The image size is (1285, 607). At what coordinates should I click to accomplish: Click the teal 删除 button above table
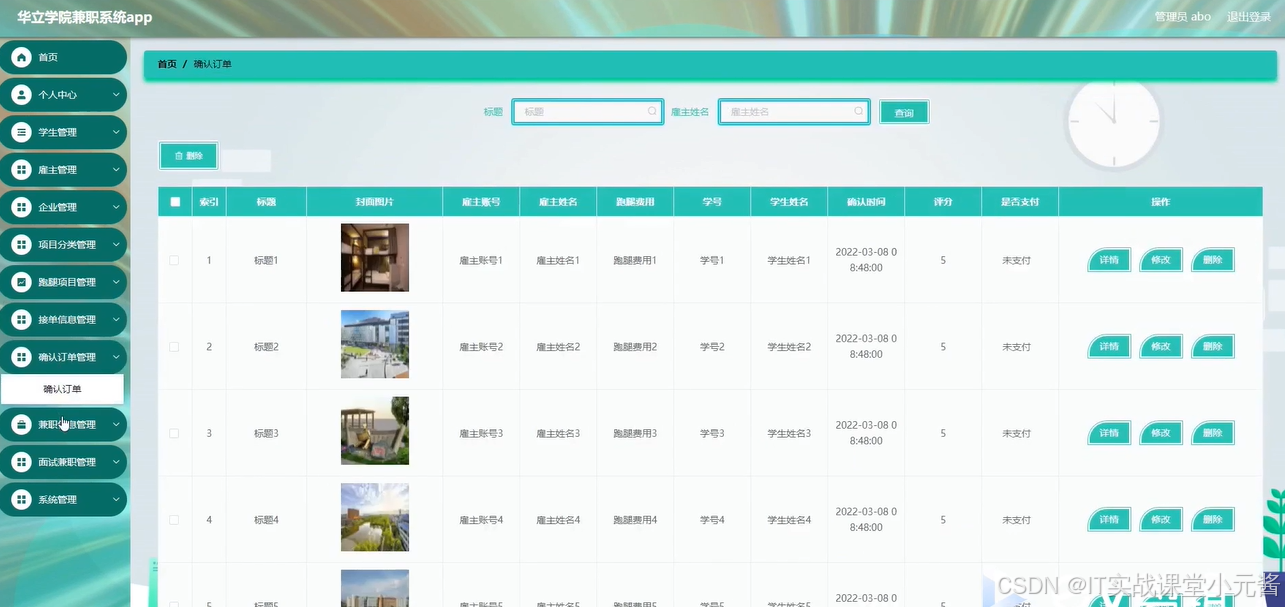point(188,156)
